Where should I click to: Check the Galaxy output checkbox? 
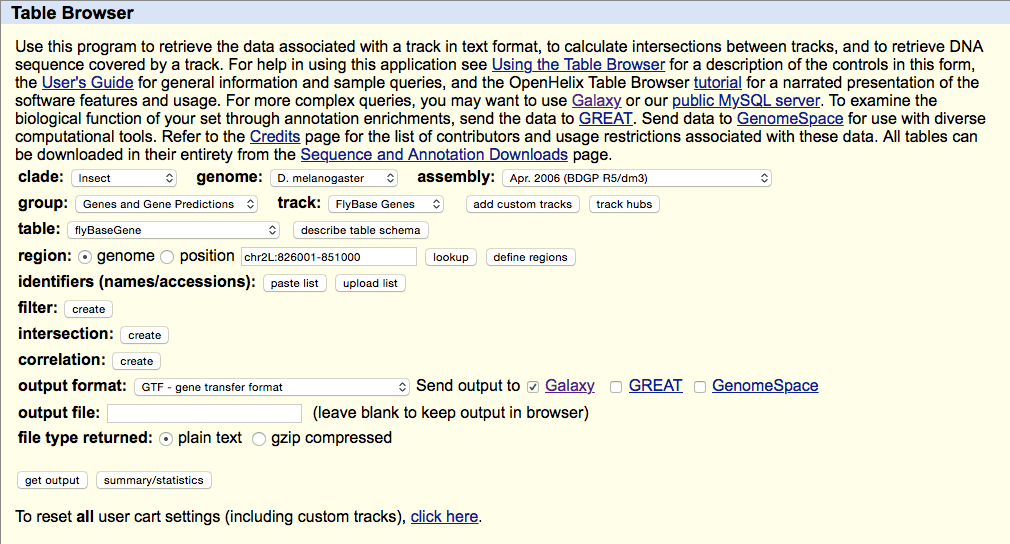(x=533, y=386)
